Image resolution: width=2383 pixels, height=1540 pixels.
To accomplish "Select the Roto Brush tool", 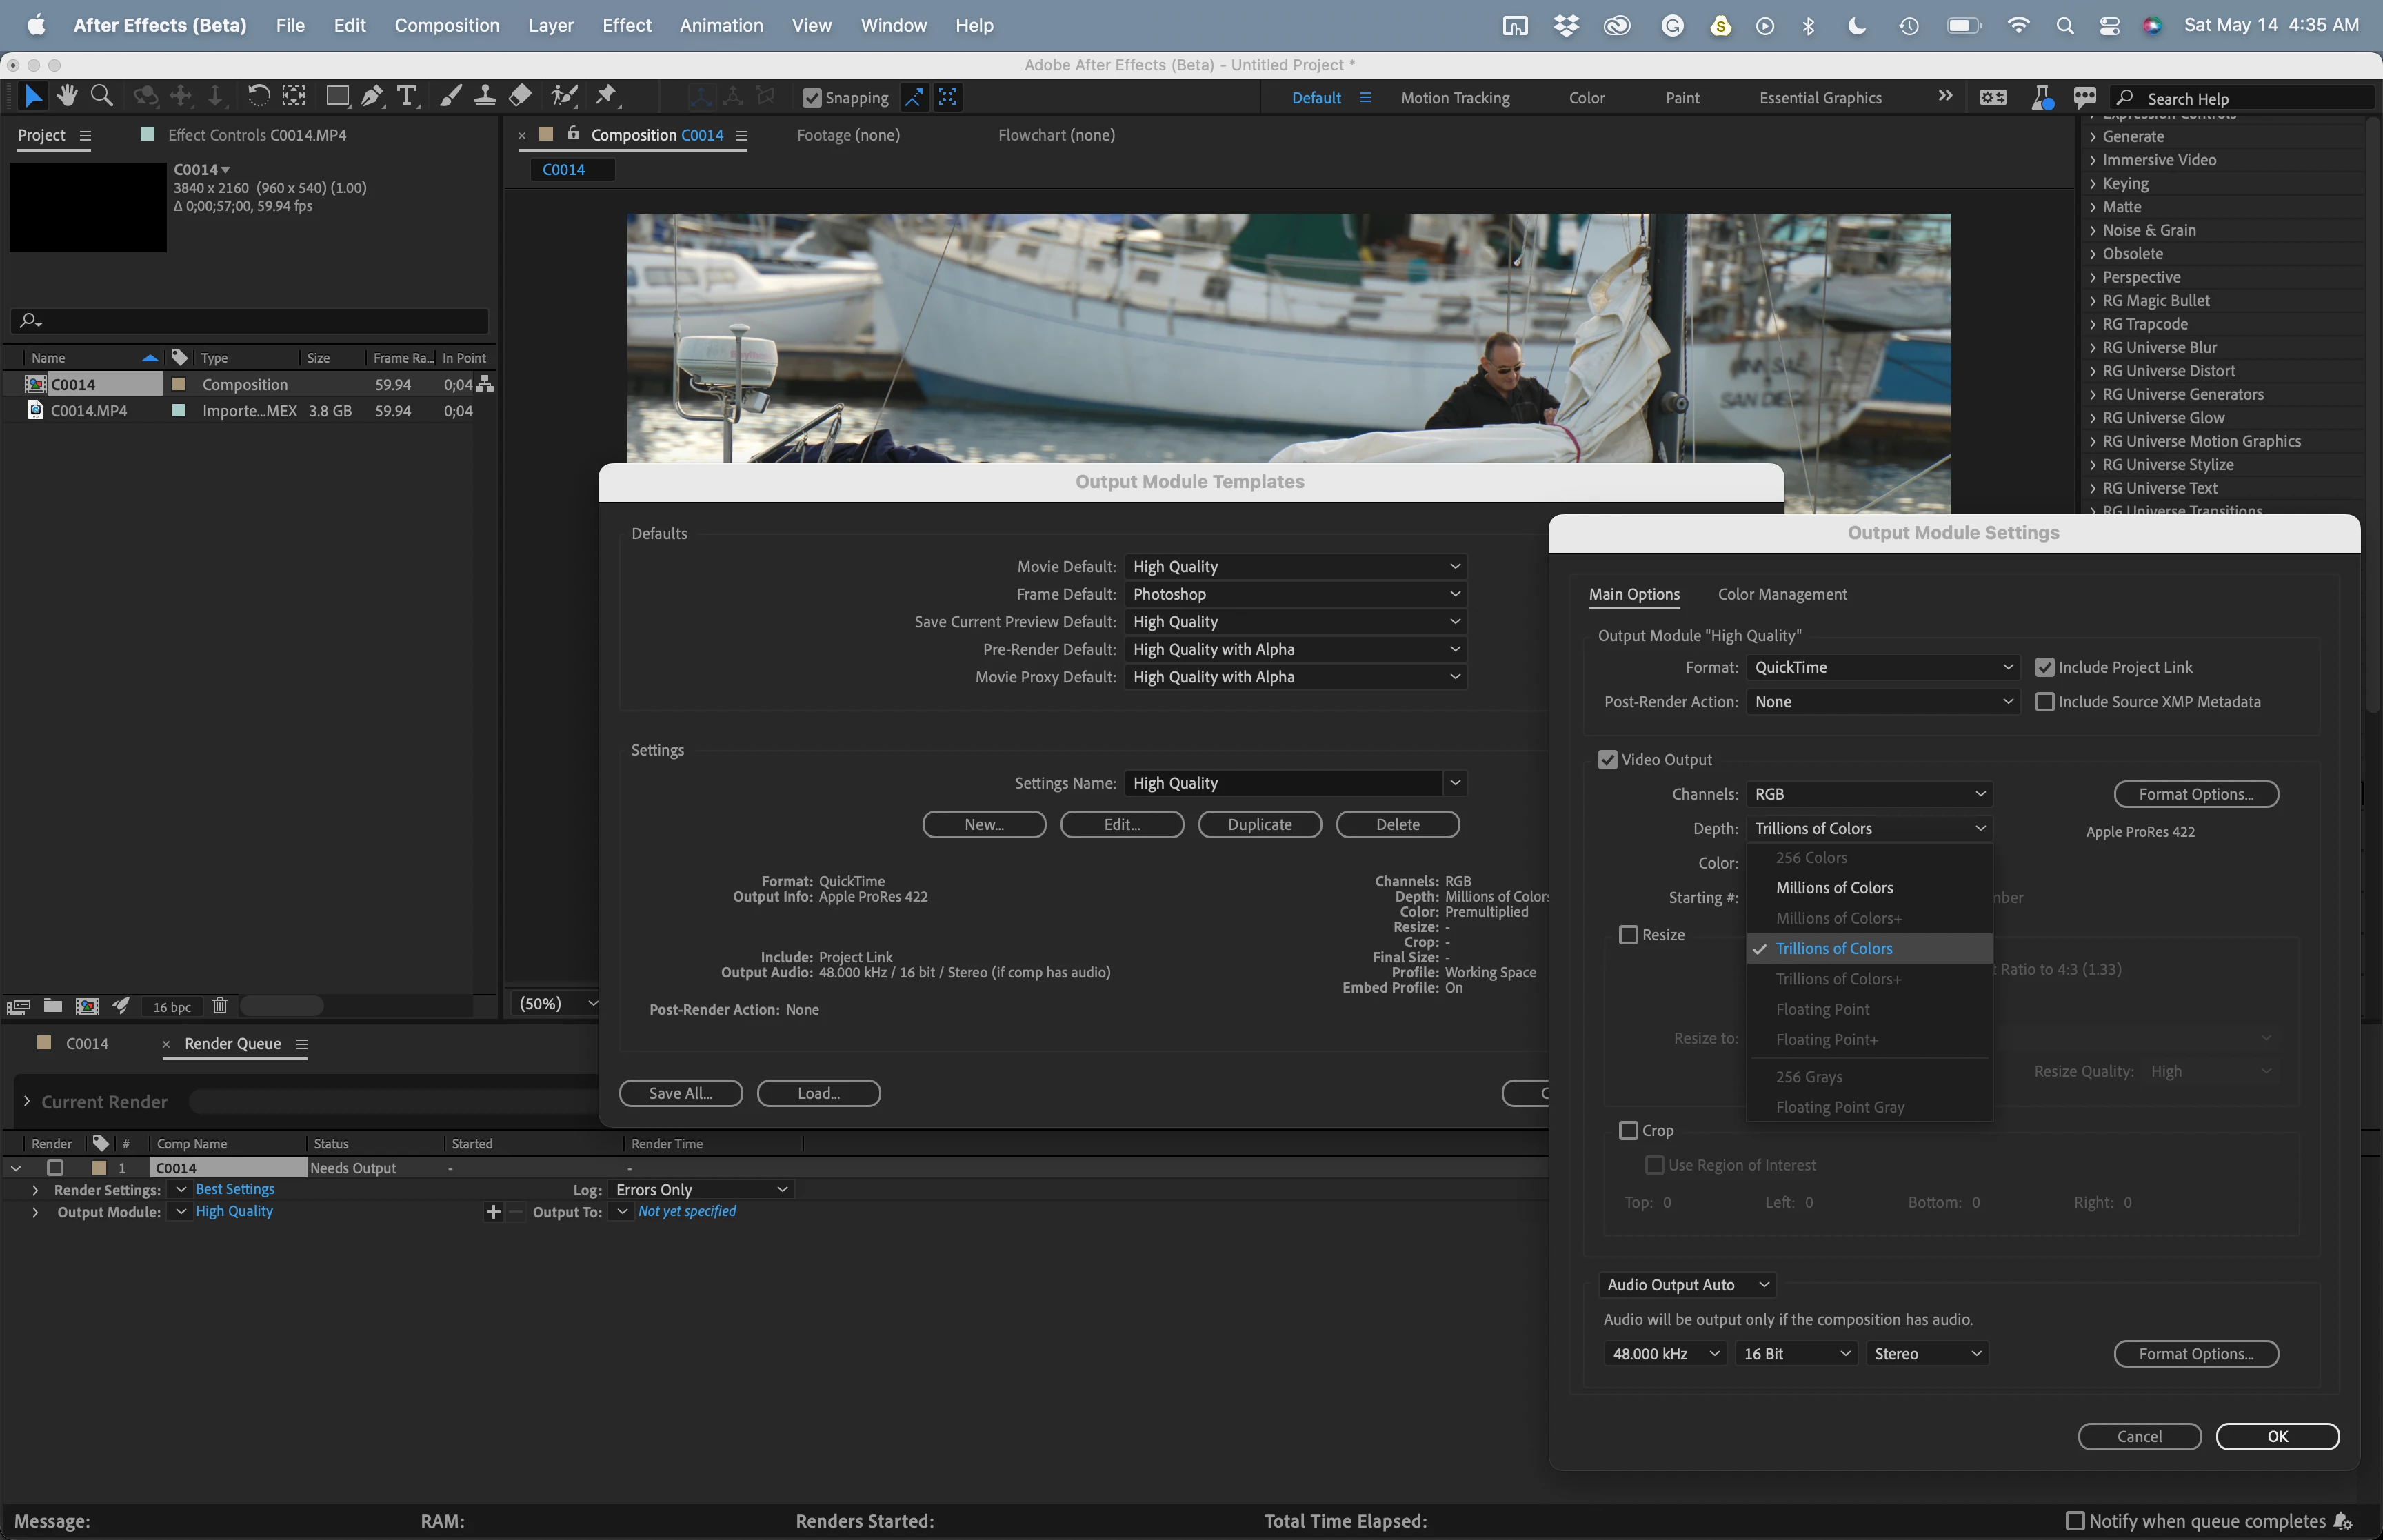I will point(564,96).
